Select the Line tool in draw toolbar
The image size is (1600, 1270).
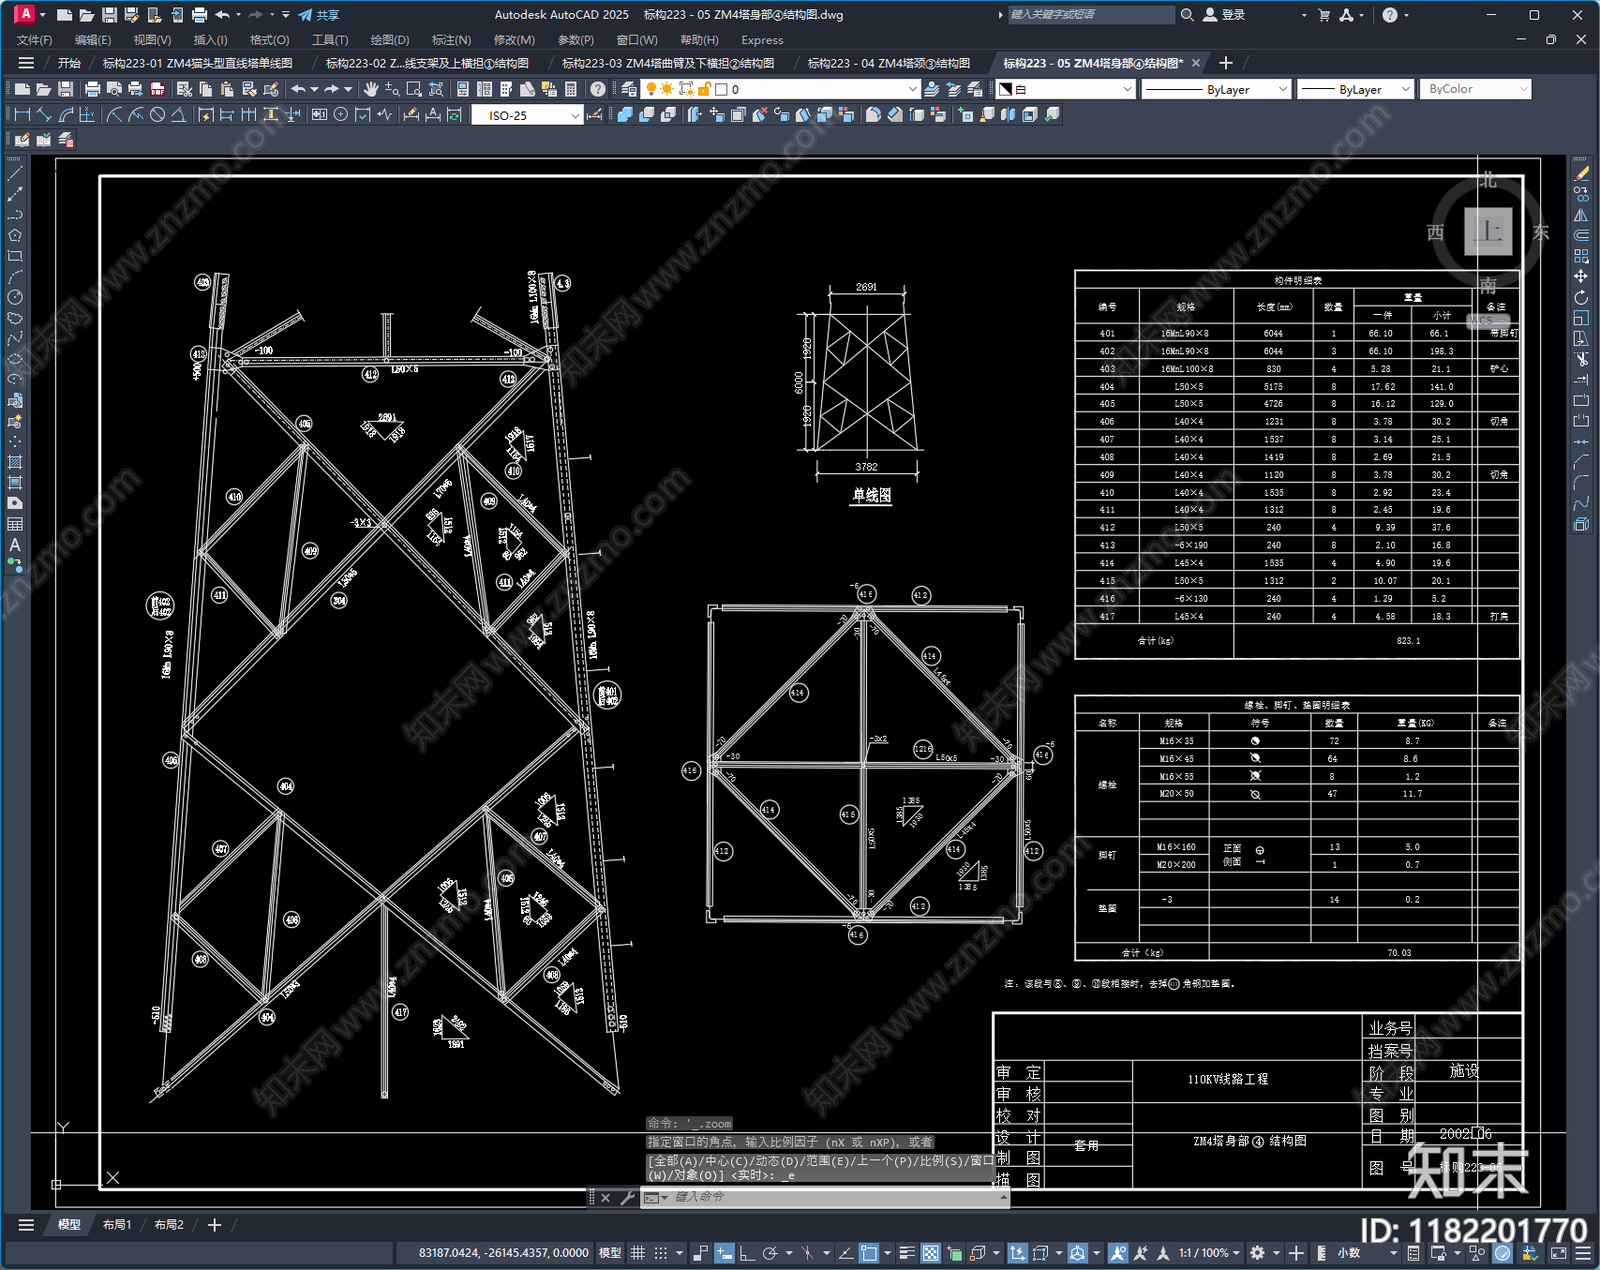tap(15, 173)
